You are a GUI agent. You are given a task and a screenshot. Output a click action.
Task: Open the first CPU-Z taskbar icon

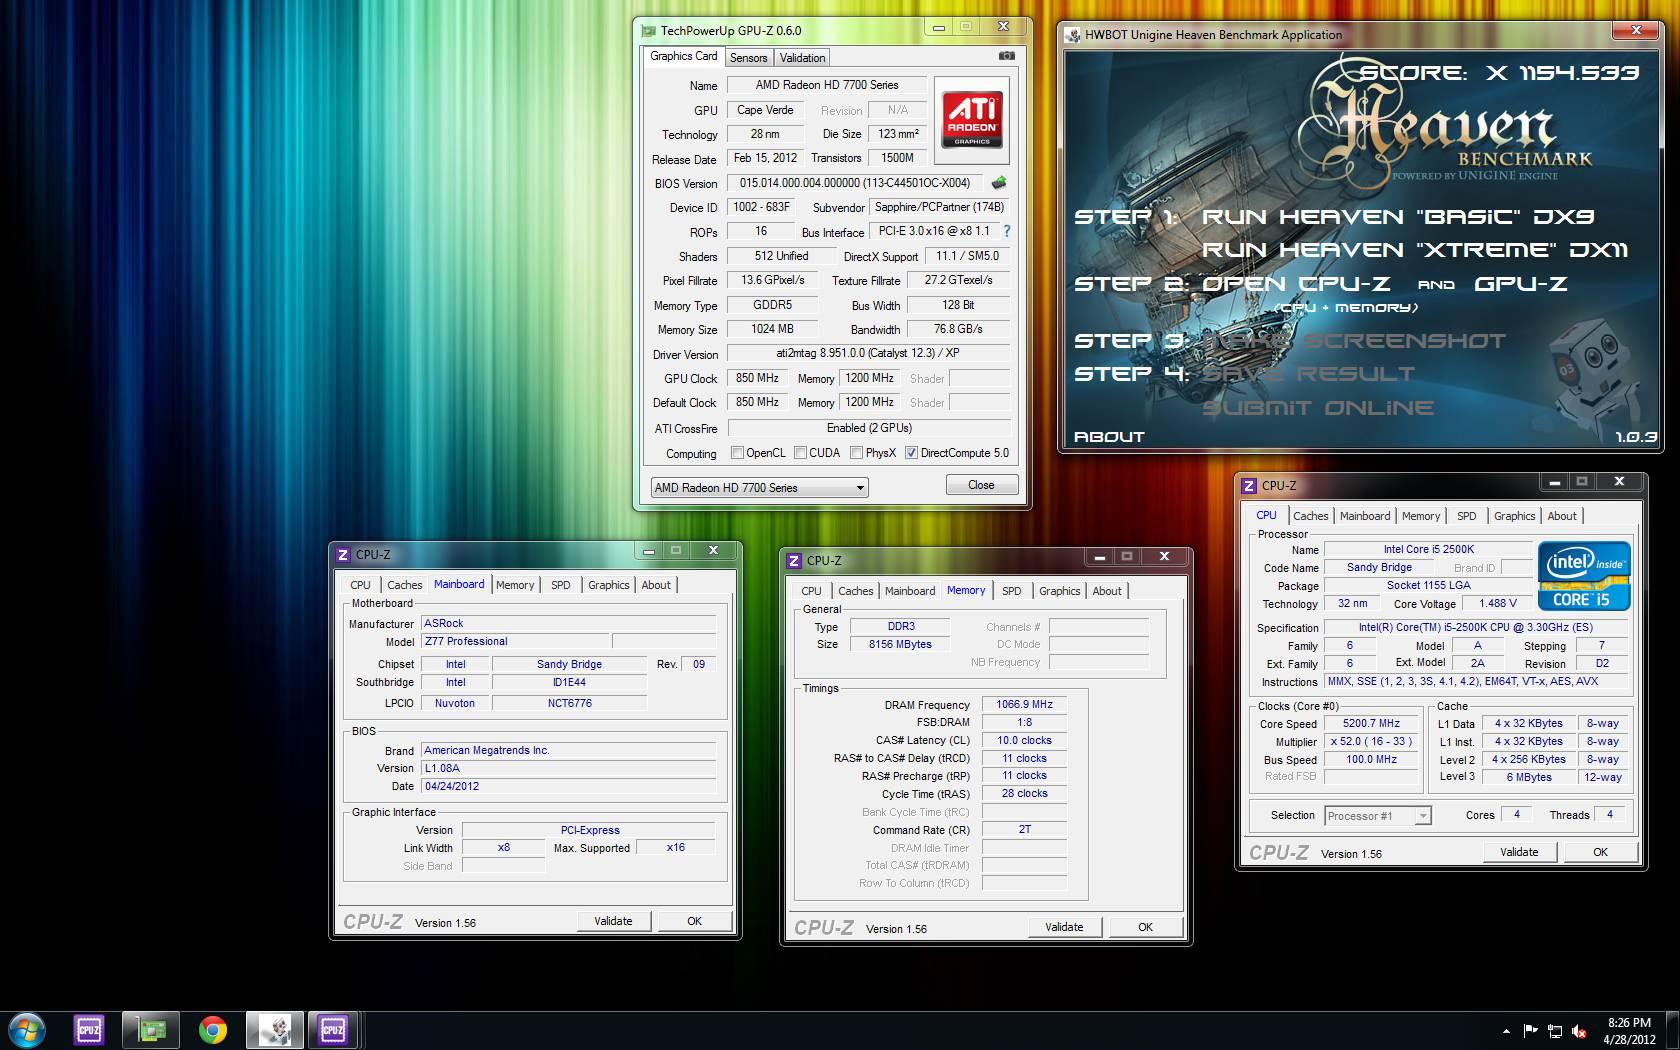coord(89,1029)
